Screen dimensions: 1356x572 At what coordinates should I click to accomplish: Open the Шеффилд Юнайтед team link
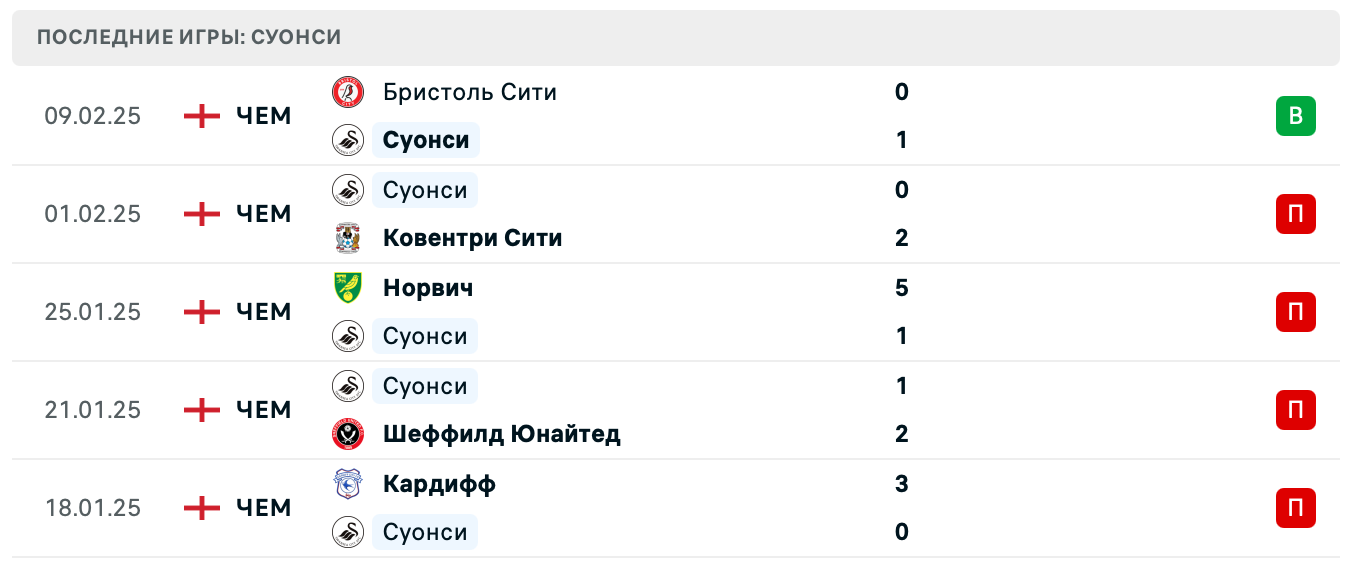(501, 434)
